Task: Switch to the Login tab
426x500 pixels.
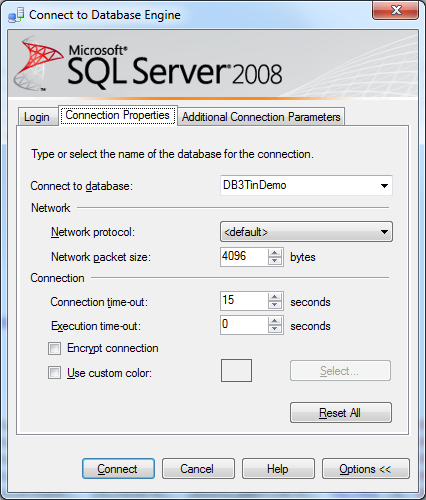Action: [37, 117]
